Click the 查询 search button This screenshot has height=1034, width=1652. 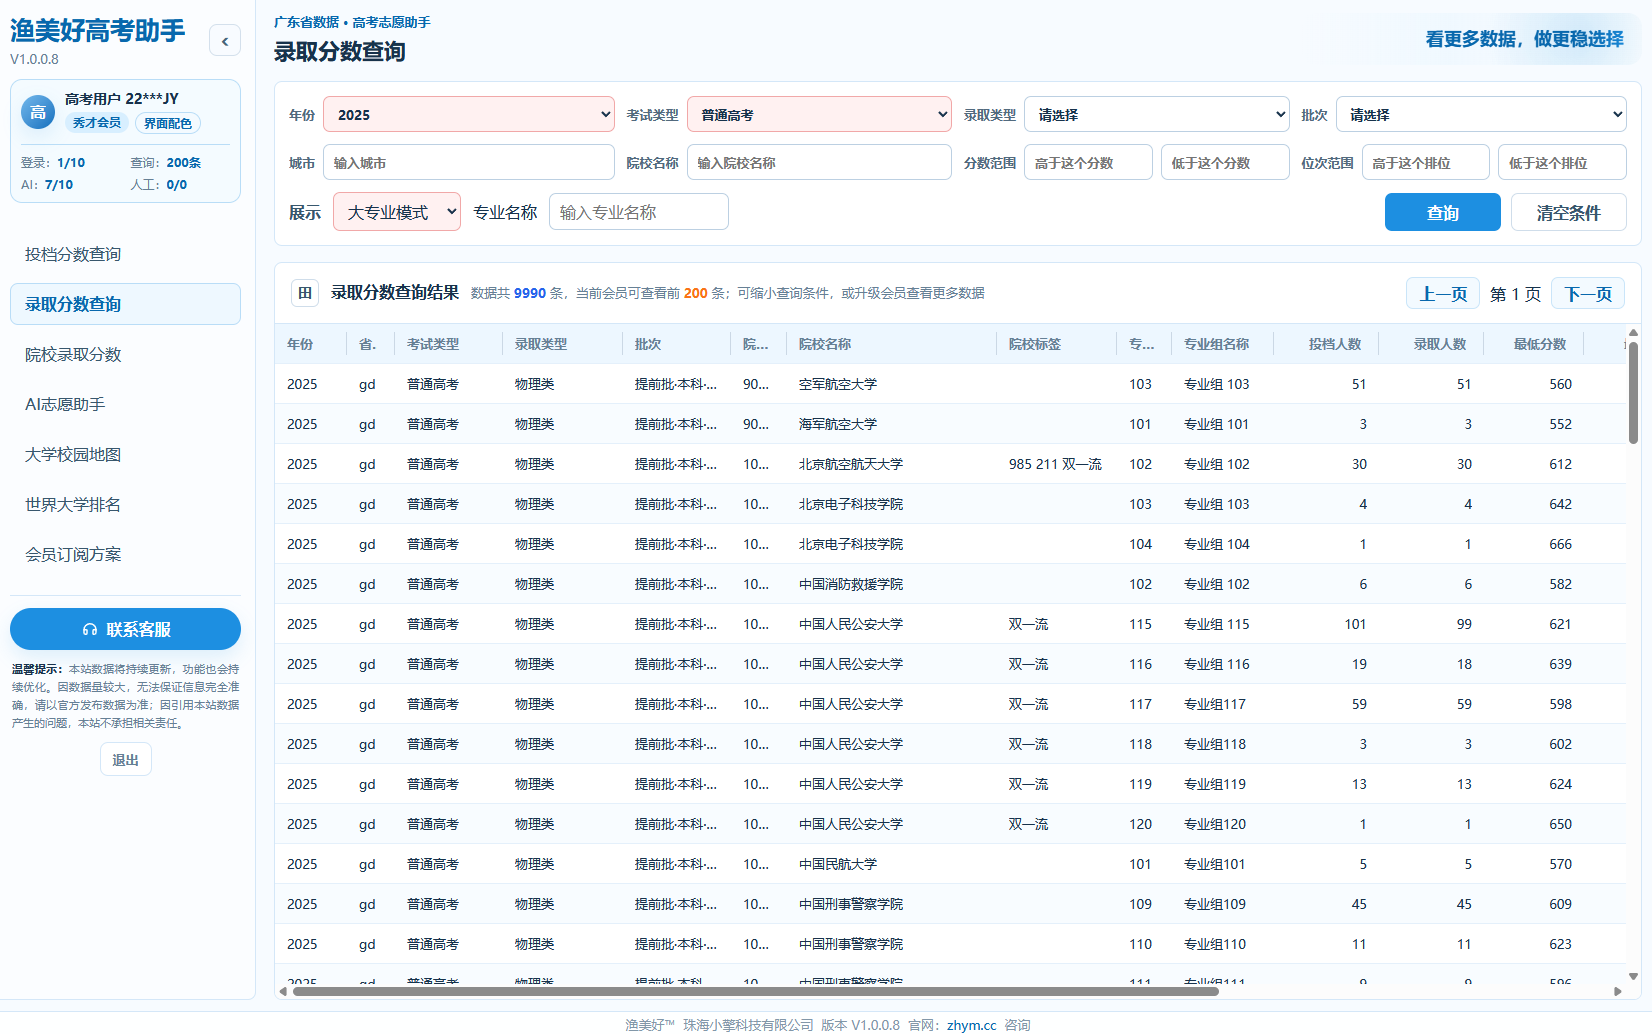(1443, 212)
